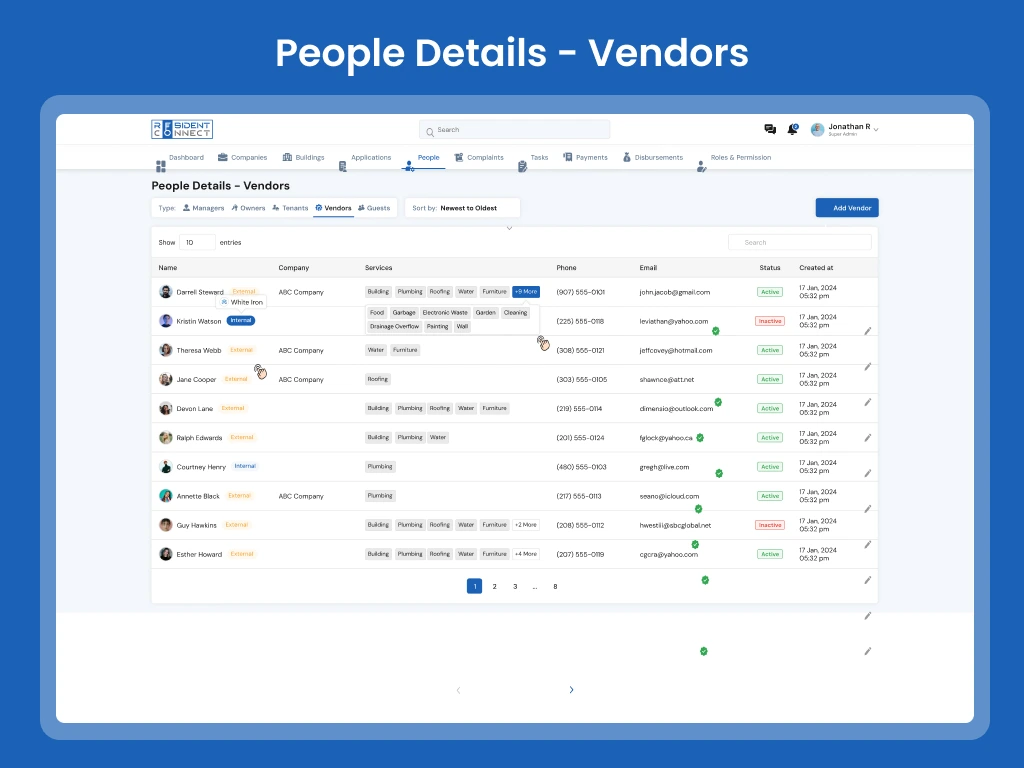Click the top global Search field
Screen dimensions: 1024x768
coord(514,130)
